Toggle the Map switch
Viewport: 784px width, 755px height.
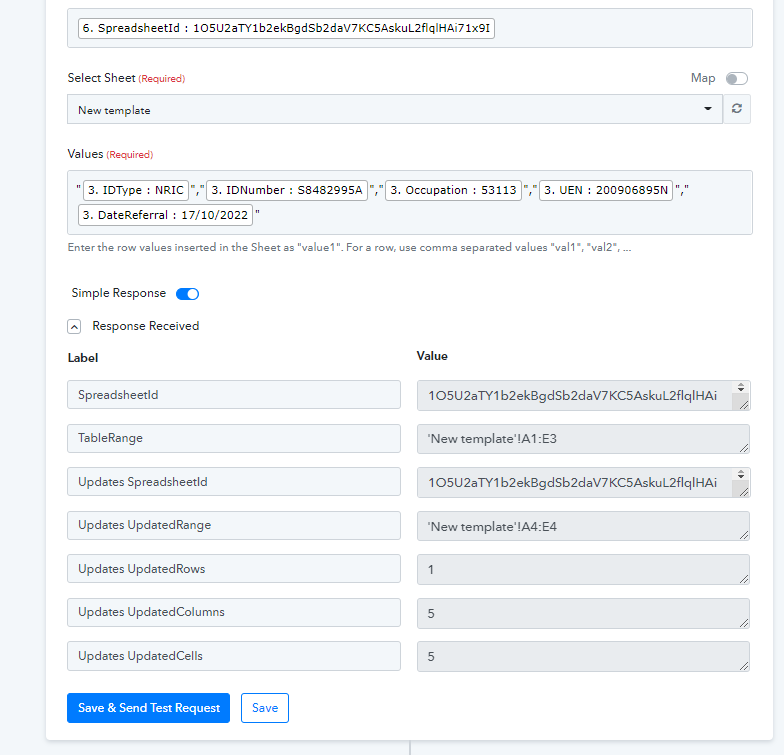[736, 78]
